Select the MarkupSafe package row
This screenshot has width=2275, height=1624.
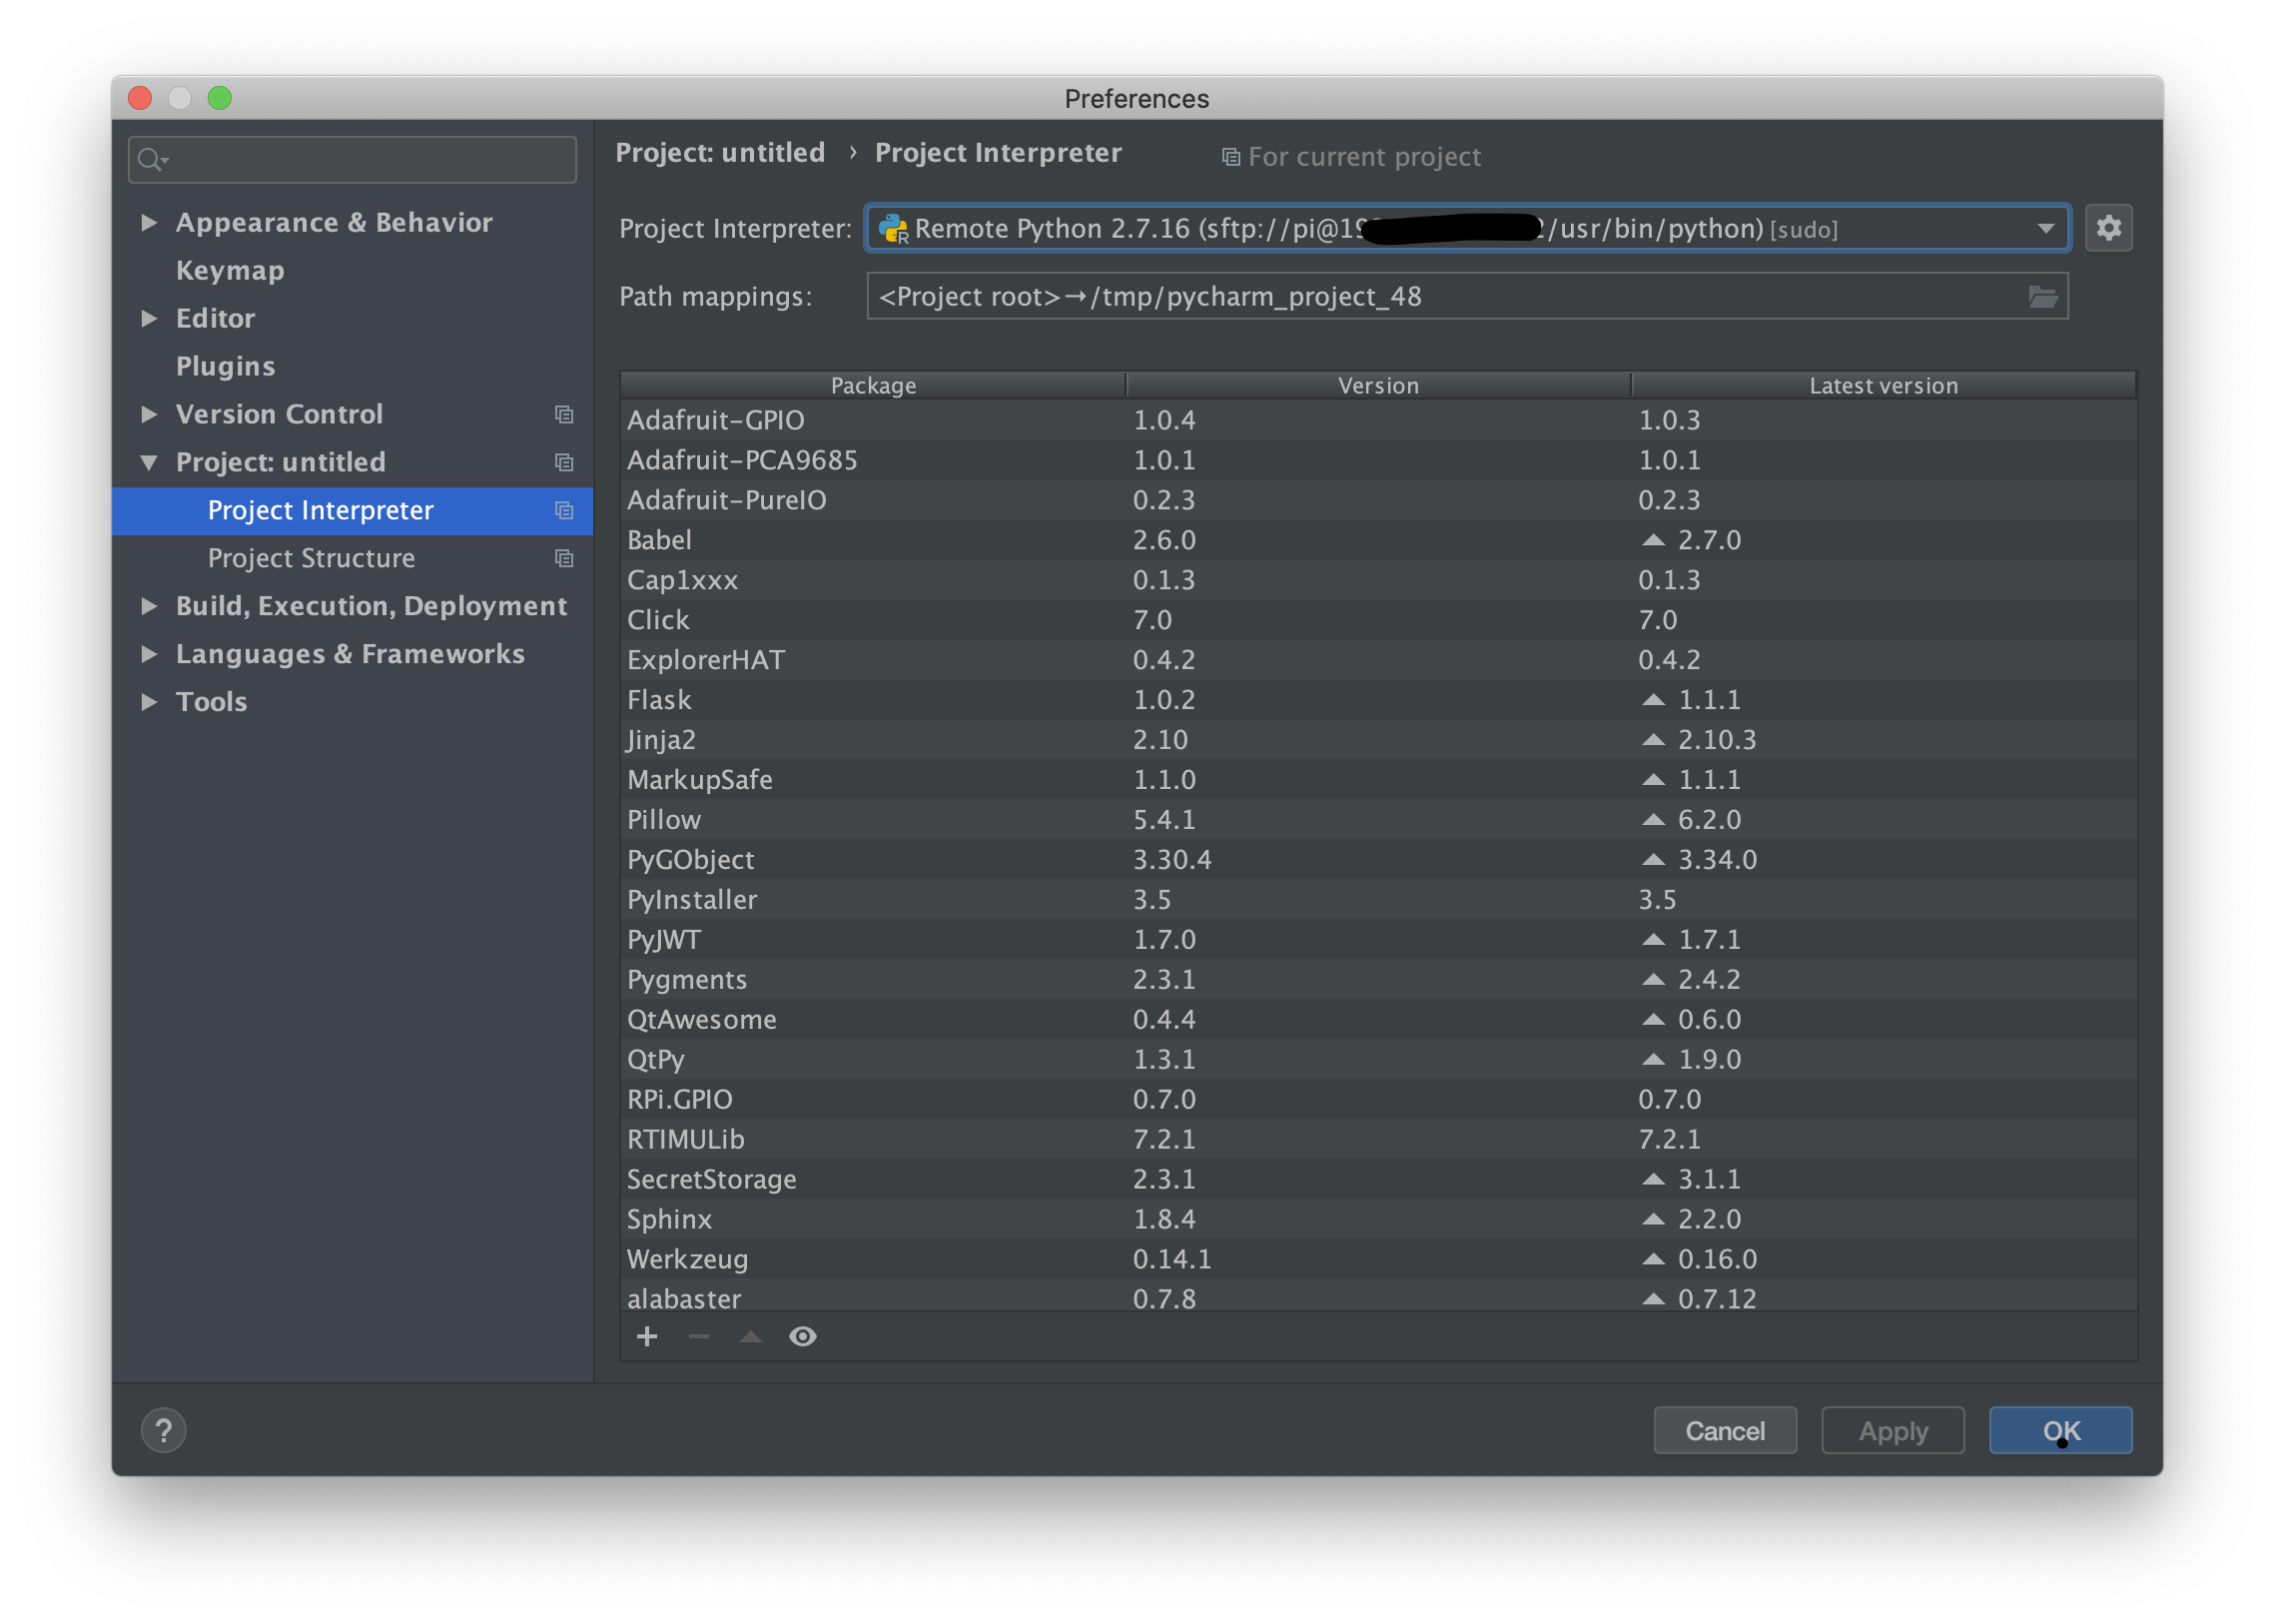1378,780
